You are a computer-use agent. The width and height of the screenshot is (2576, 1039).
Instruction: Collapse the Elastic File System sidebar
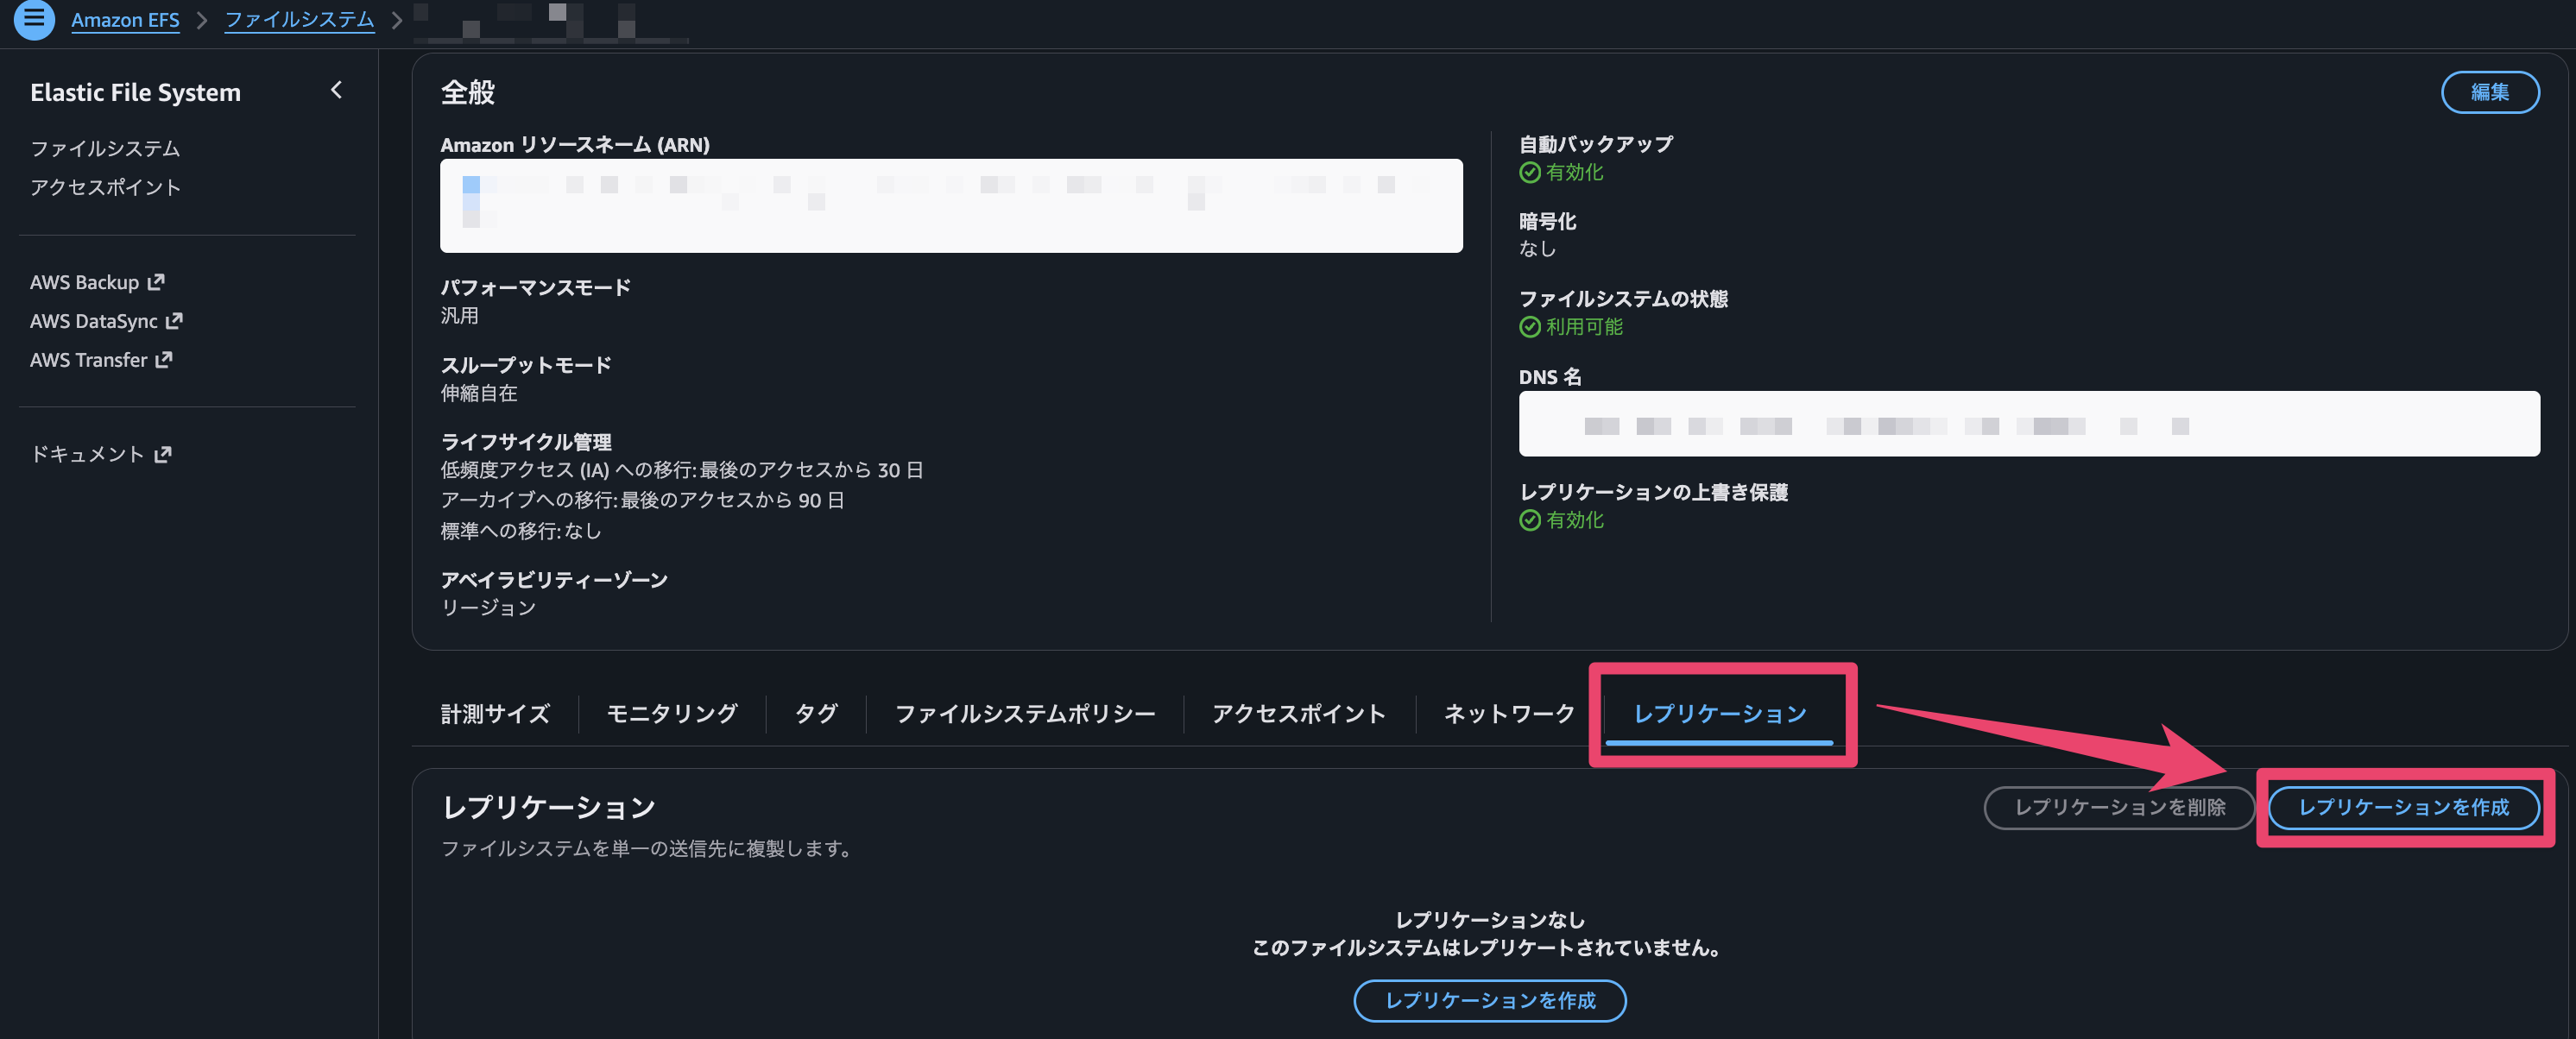pyautogui.click(x=336, y=90)
